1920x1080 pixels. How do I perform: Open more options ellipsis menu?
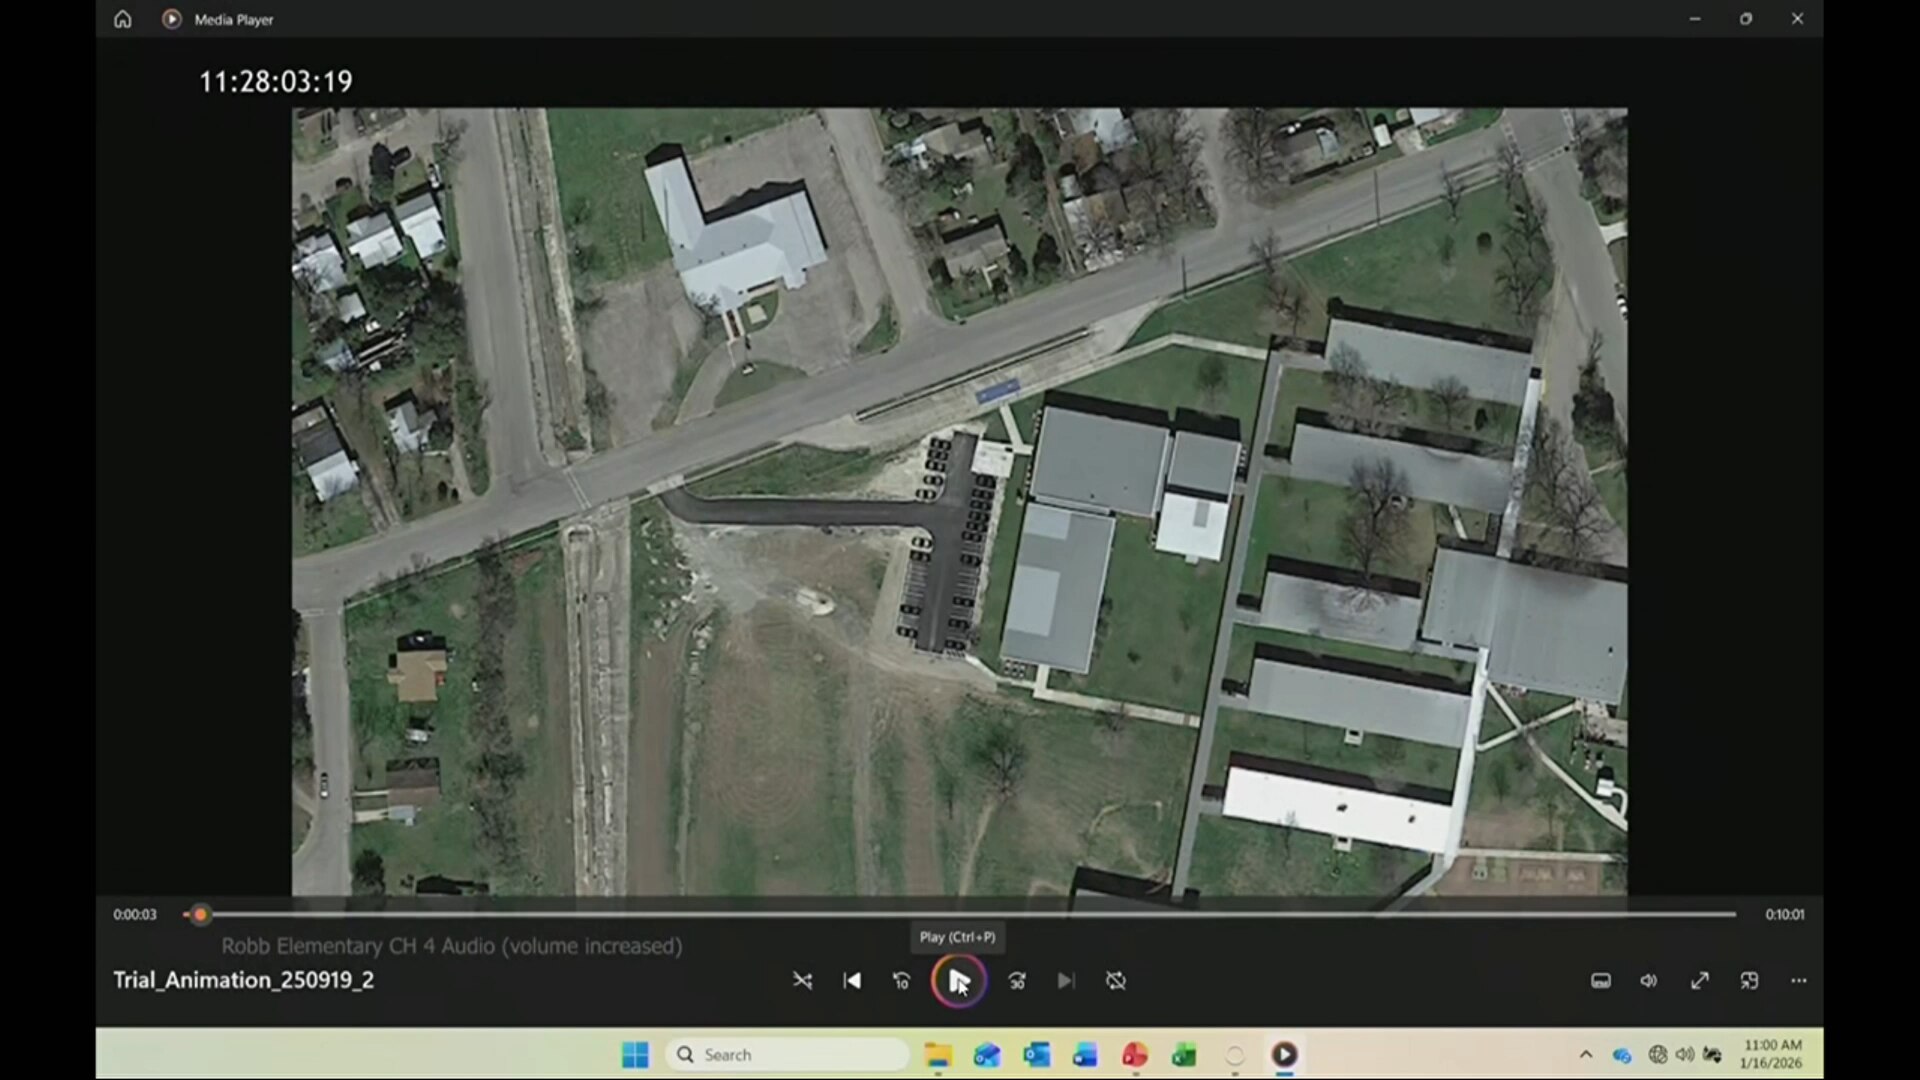click(x=1798, y=981)
